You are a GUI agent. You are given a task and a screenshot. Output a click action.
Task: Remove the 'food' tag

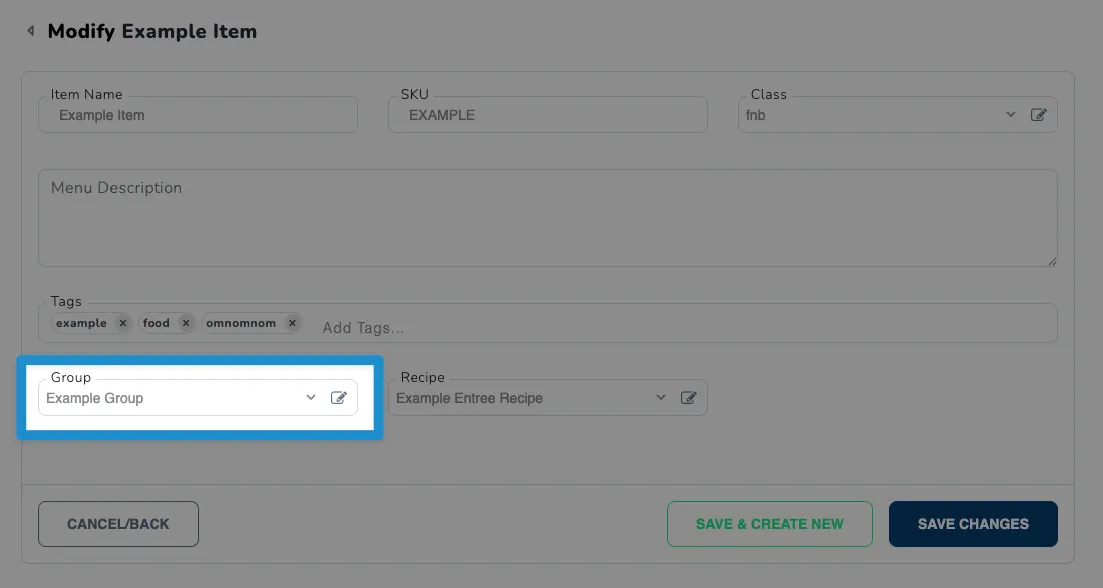tap(186, 323)
